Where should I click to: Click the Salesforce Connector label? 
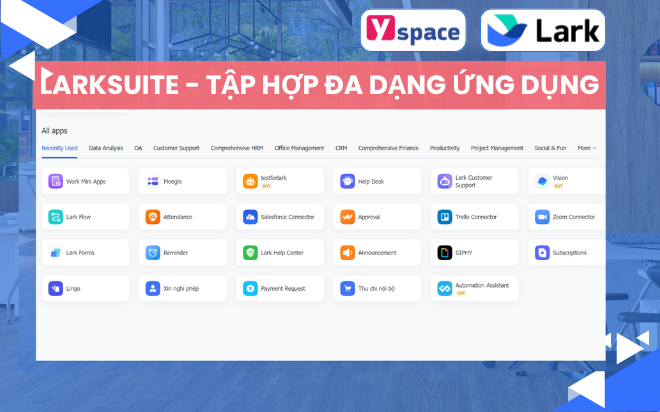click(287, 217)
